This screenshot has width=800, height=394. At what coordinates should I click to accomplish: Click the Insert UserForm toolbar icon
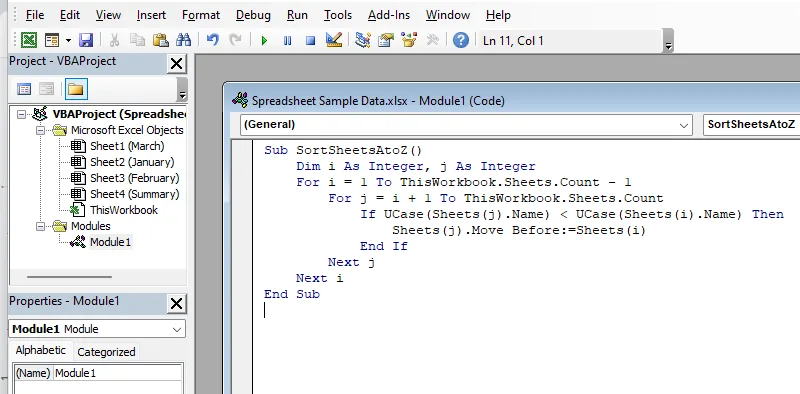point(52,40)
